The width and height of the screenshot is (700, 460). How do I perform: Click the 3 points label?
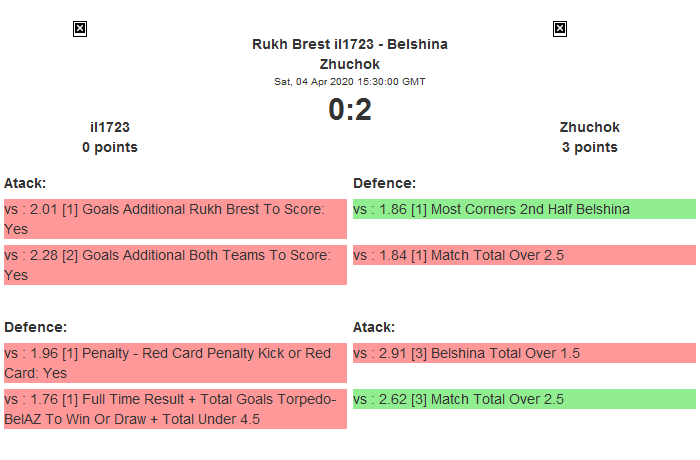point(590,147)
